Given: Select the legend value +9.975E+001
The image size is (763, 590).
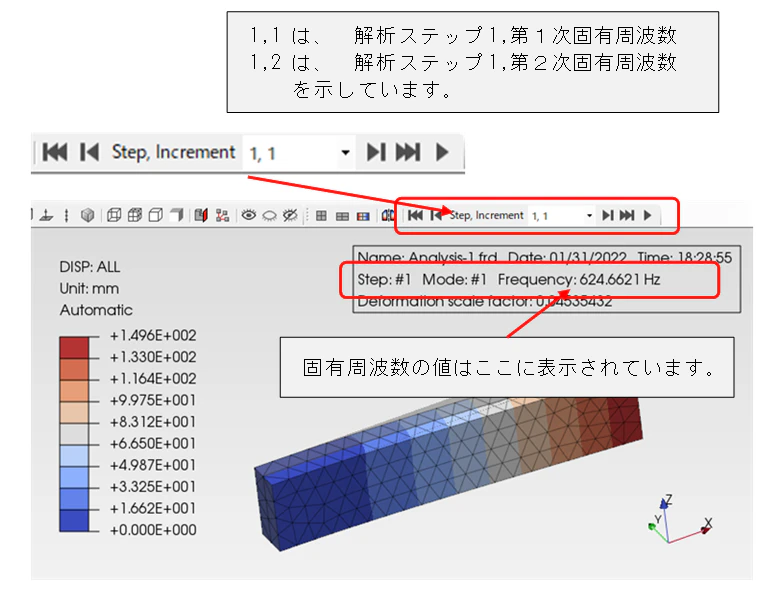Looking at the screenshot, I should (x=153, y=400).
